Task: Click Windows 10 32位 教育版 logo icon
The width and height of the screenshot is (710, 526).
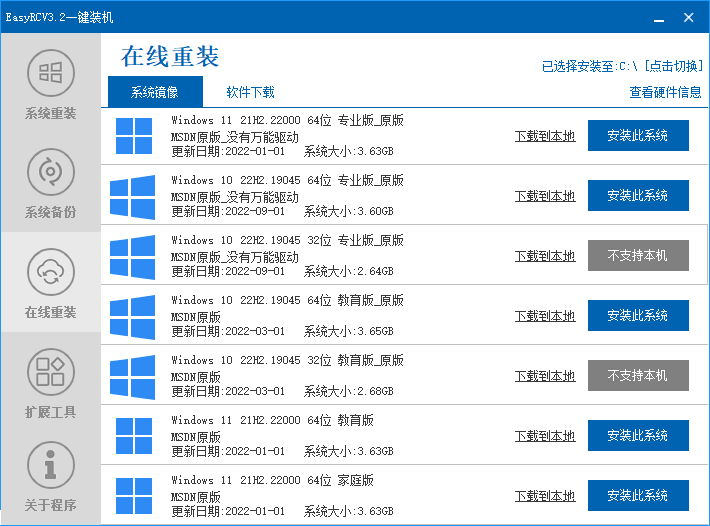Action: coord(132,377)
